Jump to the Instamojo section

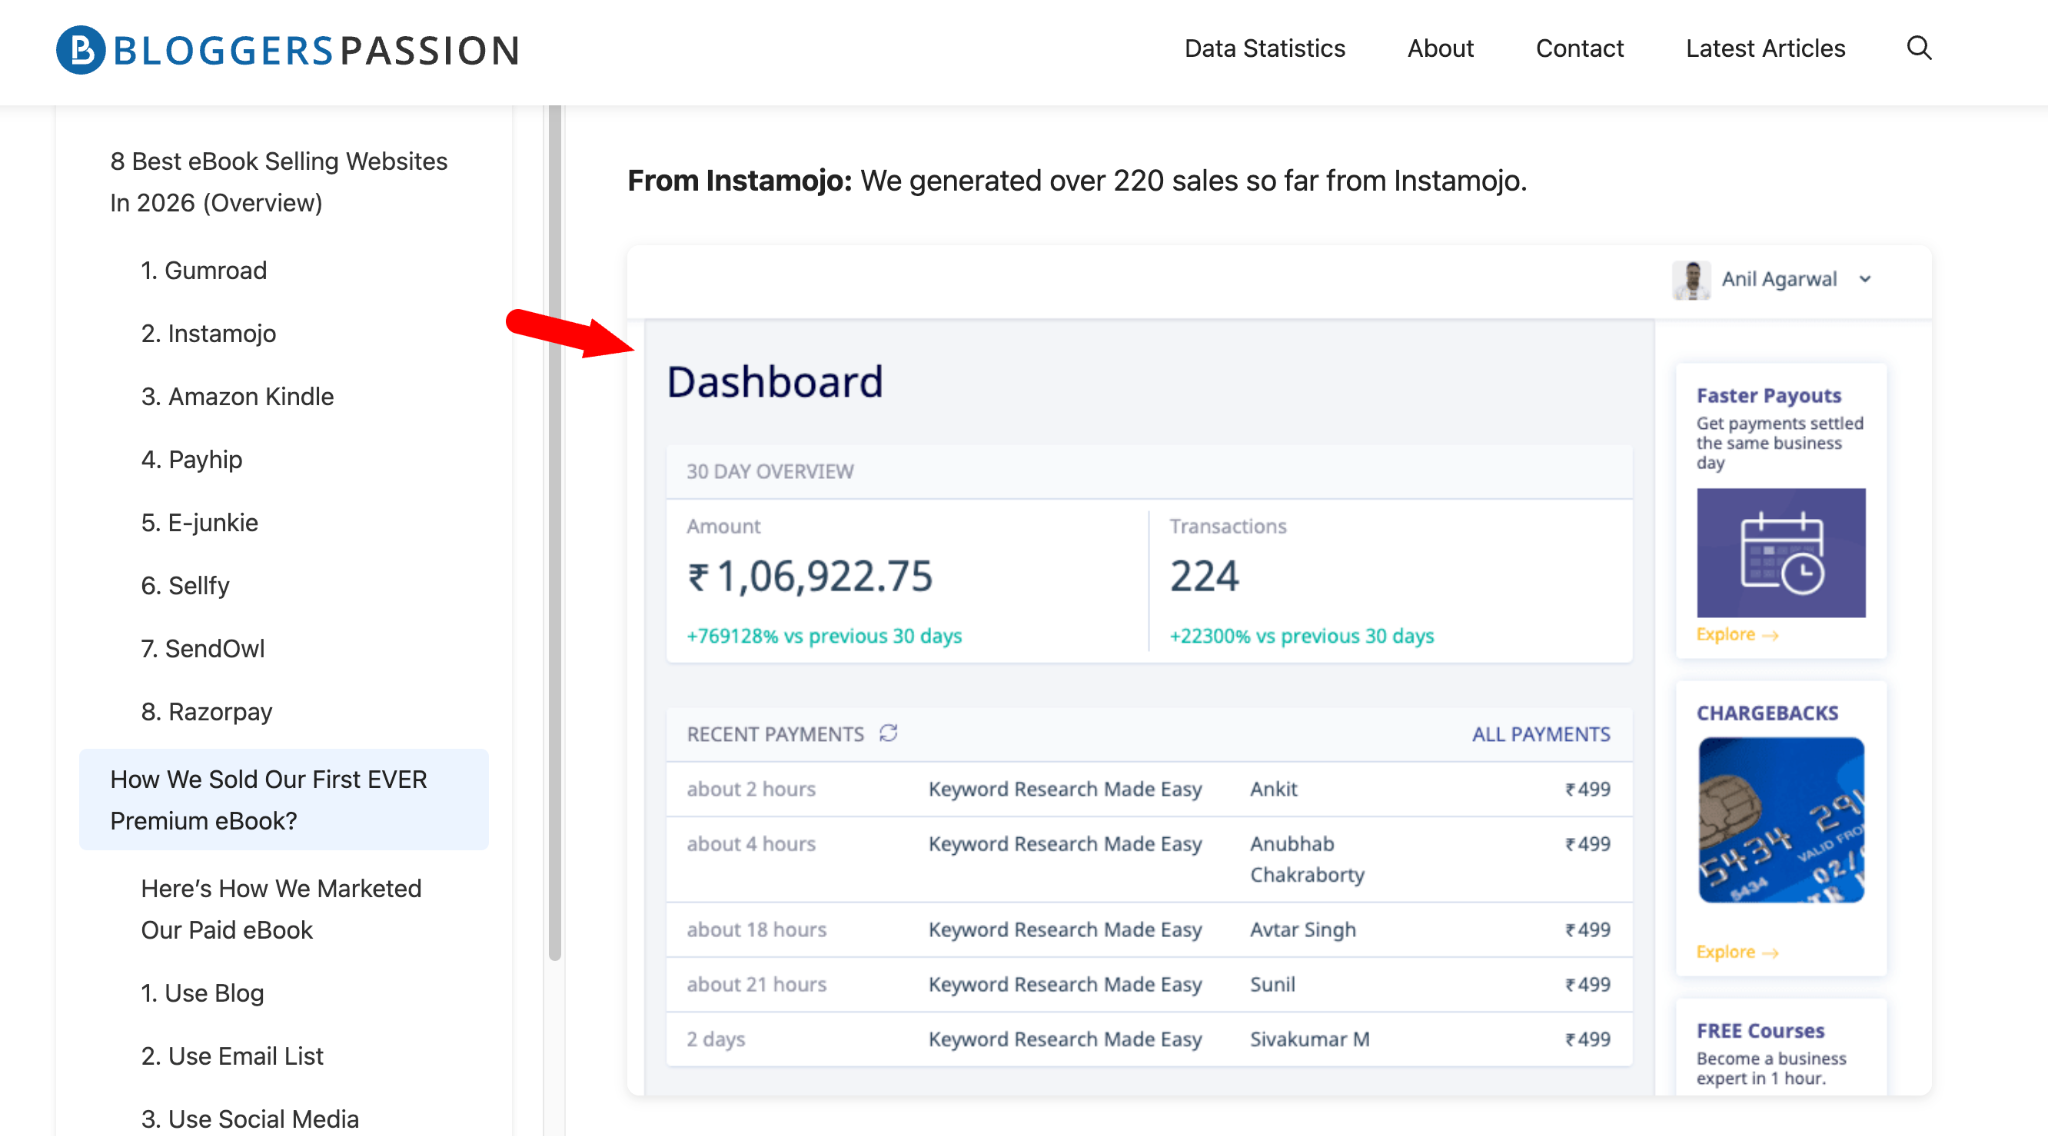[x=208, y=333]
